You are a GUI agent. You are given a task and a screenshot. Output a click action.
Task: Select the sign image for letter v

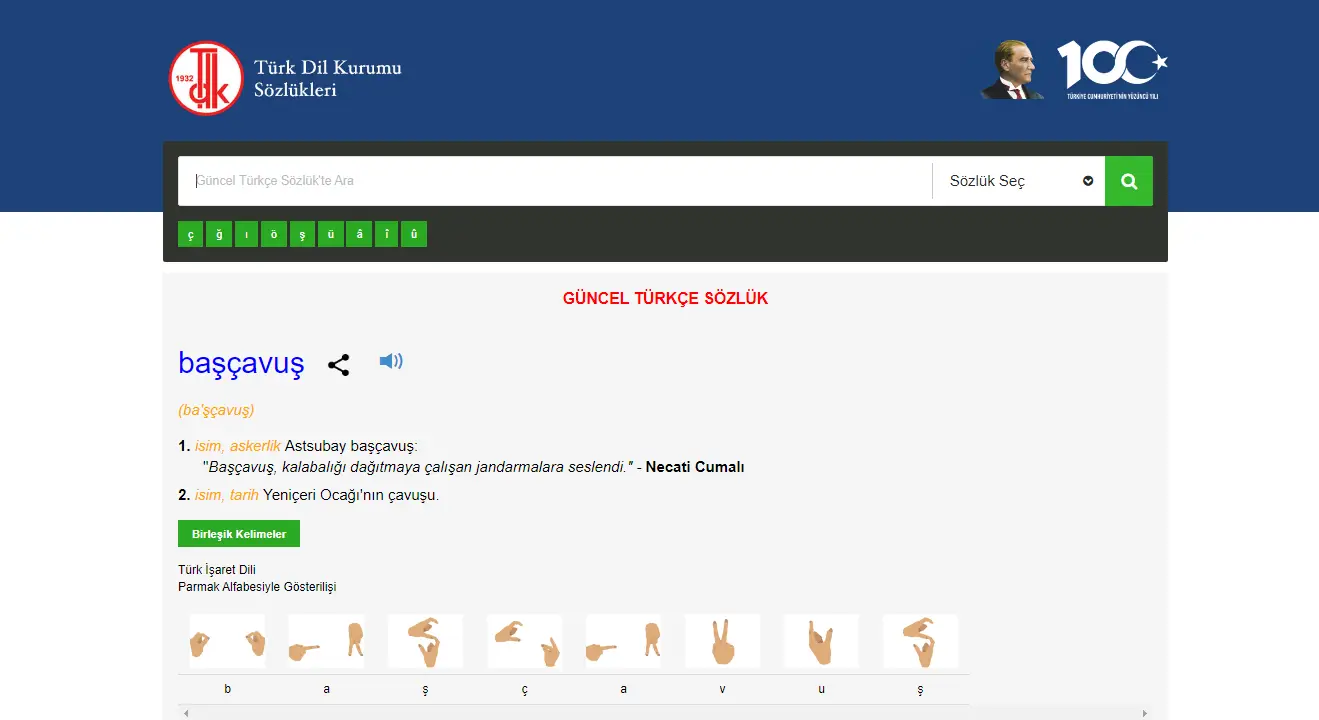coord(722,641)
